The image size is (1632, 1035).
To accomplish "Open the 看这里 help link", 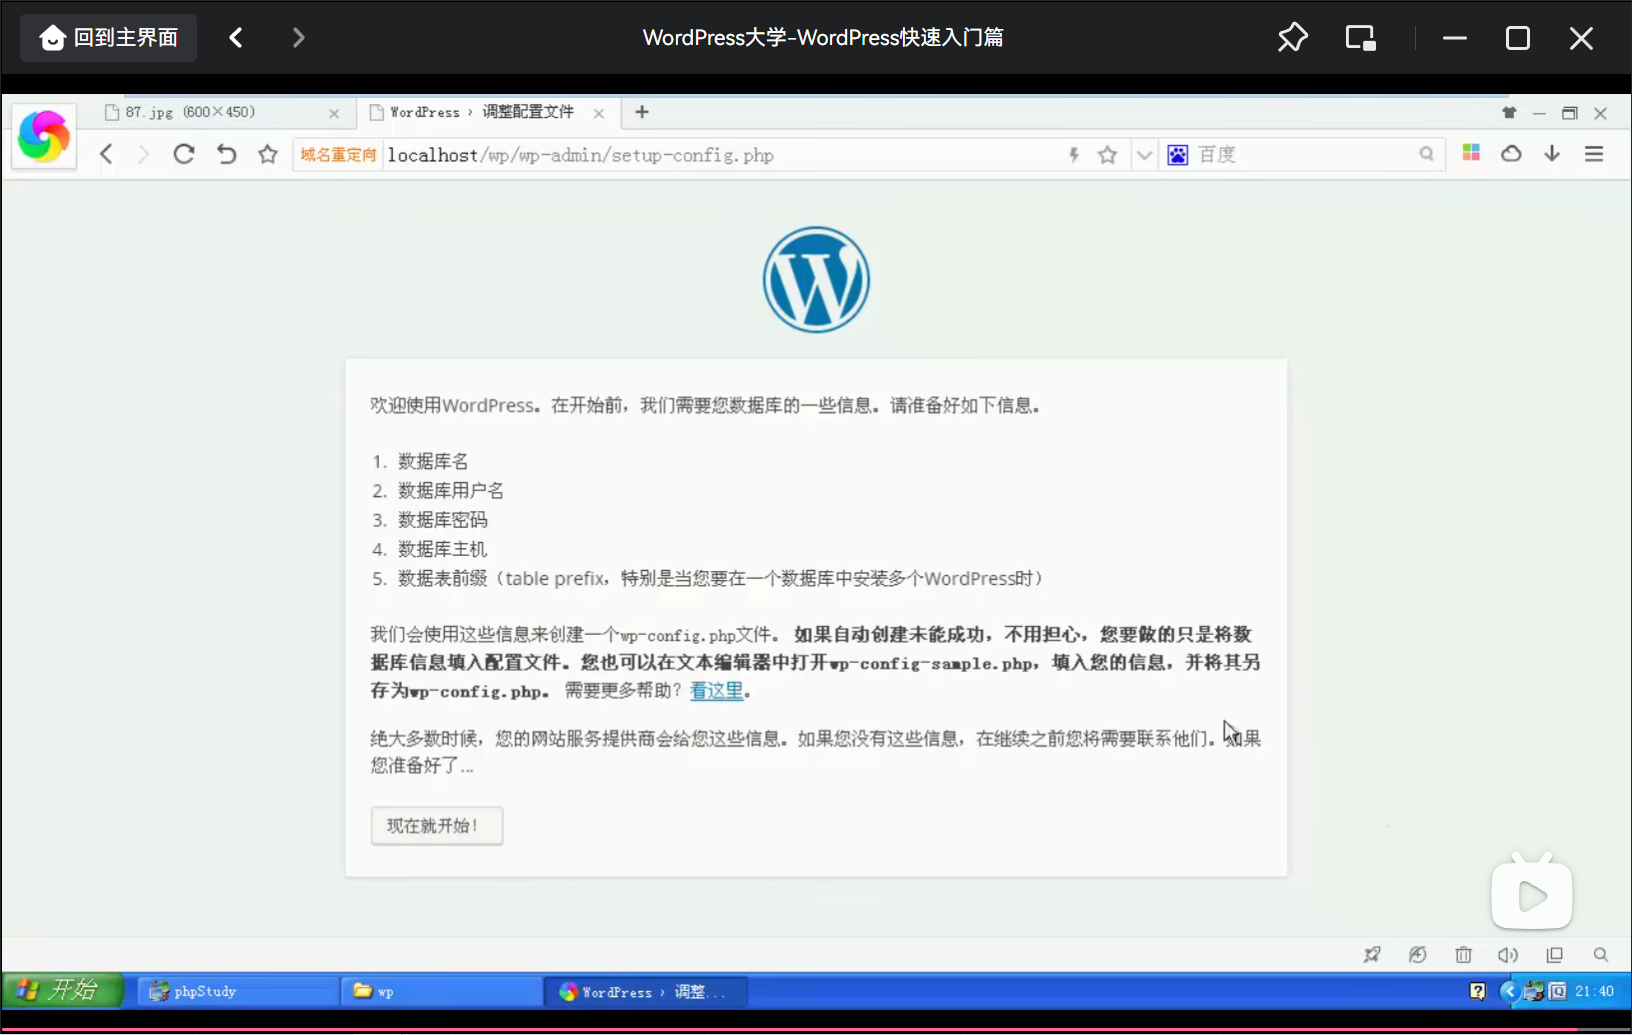I will tap(717, 691).
